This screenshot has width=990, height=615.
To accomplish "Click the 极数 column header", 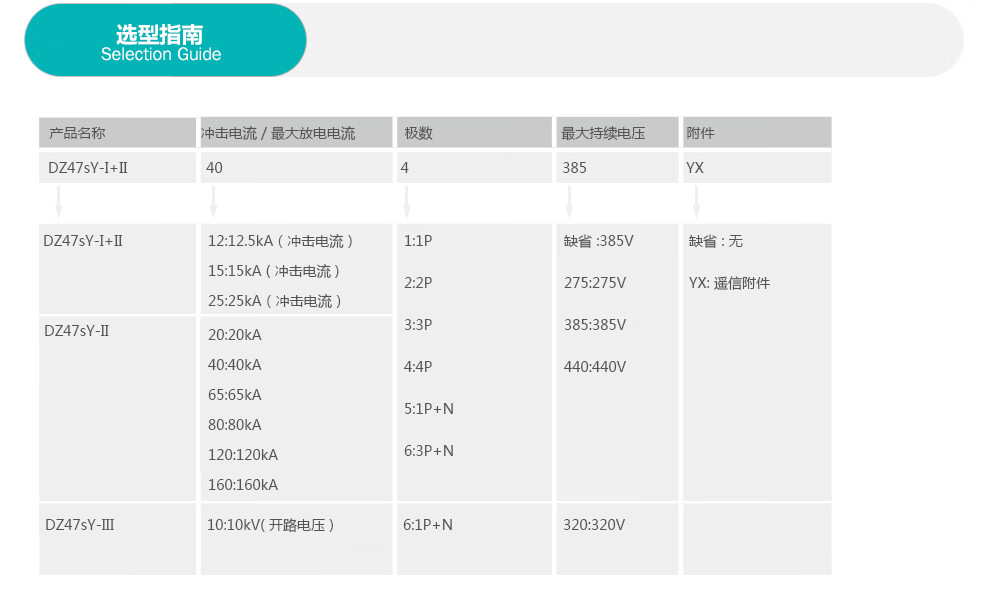I will 419,133.
